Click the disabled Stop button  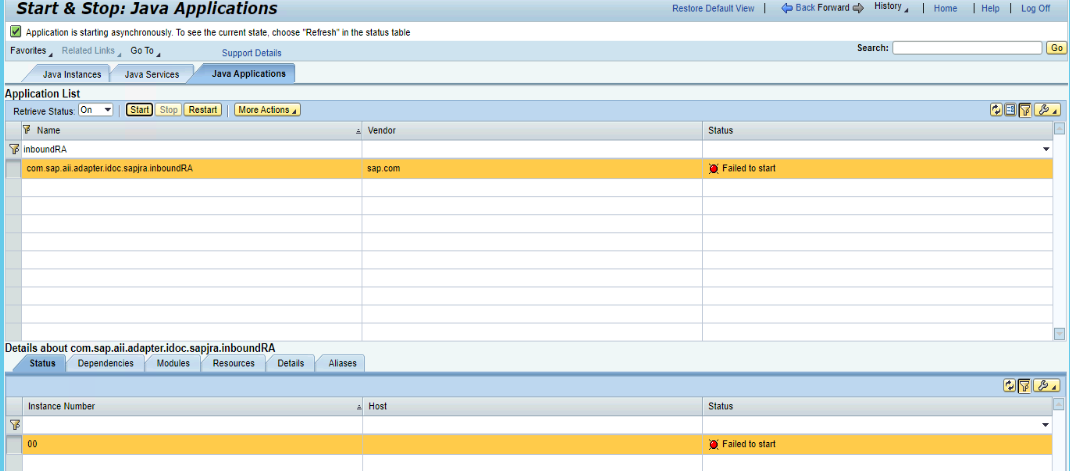point(169,110)
